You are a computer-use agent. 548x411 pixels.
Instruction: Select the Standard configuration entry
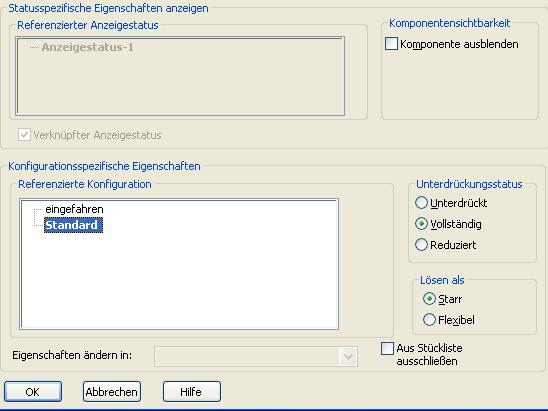[x=73, y=225]
